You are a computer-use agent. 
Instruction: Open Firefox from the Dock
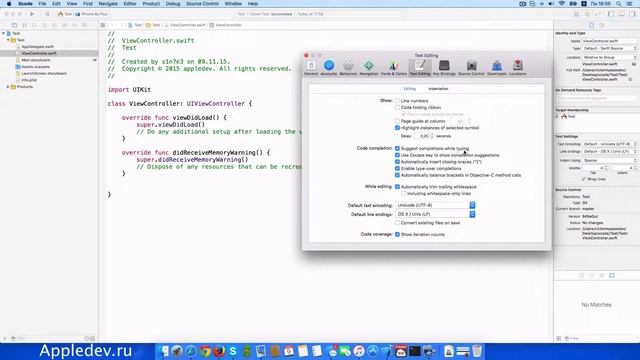click(219, 351)
